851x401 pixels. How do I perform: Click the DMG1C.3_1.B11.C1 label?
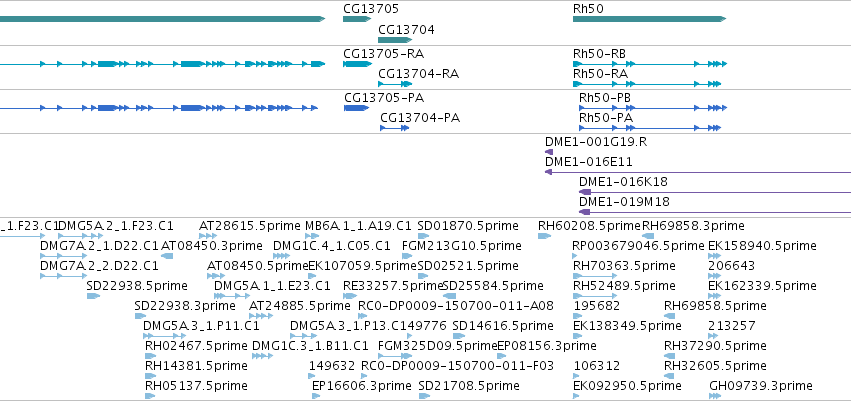(x=310, y=346)
